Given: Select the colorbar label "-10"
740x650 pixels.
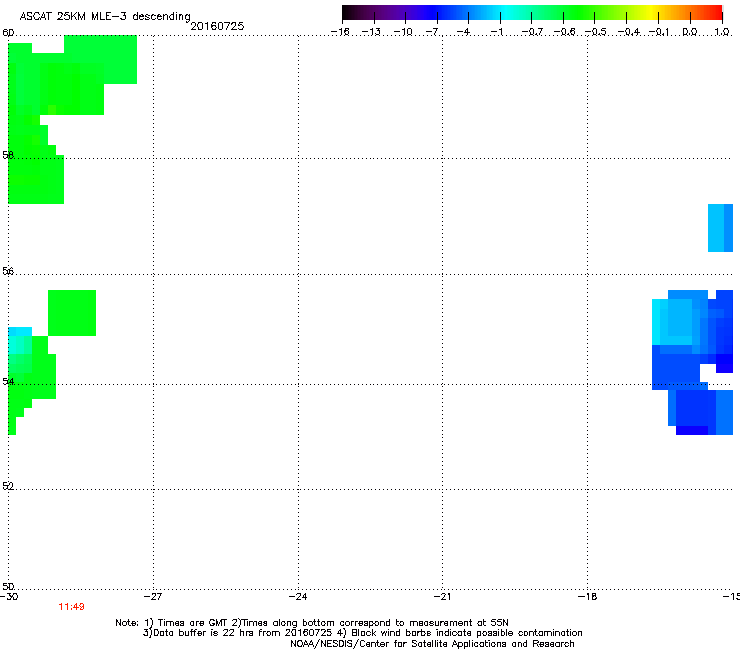Looking at the screenshot, I should pyautogui.click(x=403, y=32).
